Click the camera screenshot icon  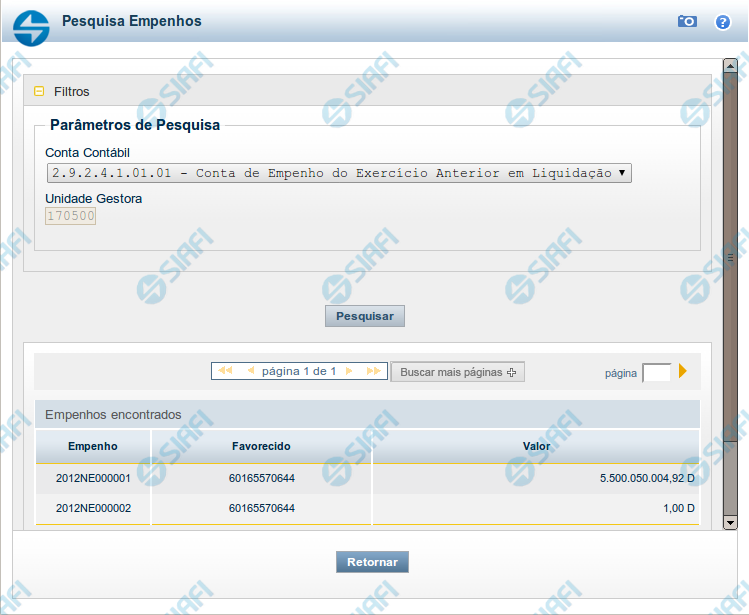tap(687, 21)
